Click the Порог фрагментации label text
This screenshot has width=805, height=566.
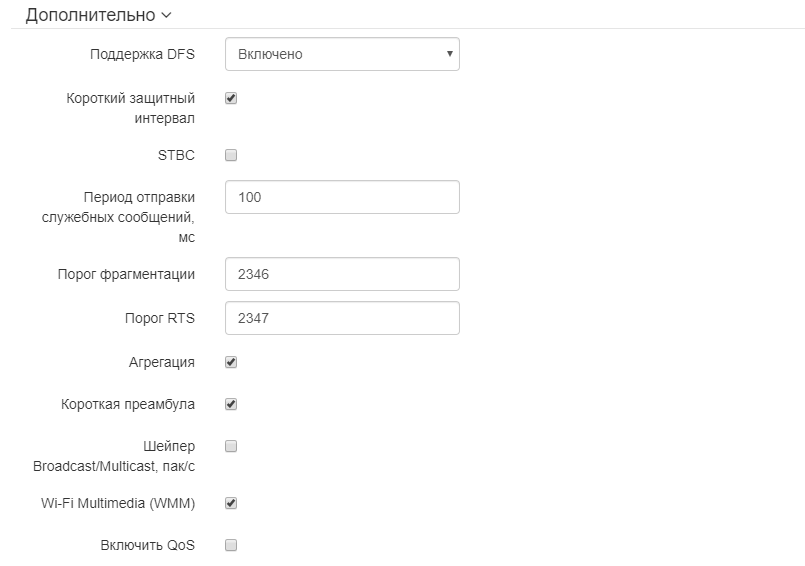(x=126, y=274)
